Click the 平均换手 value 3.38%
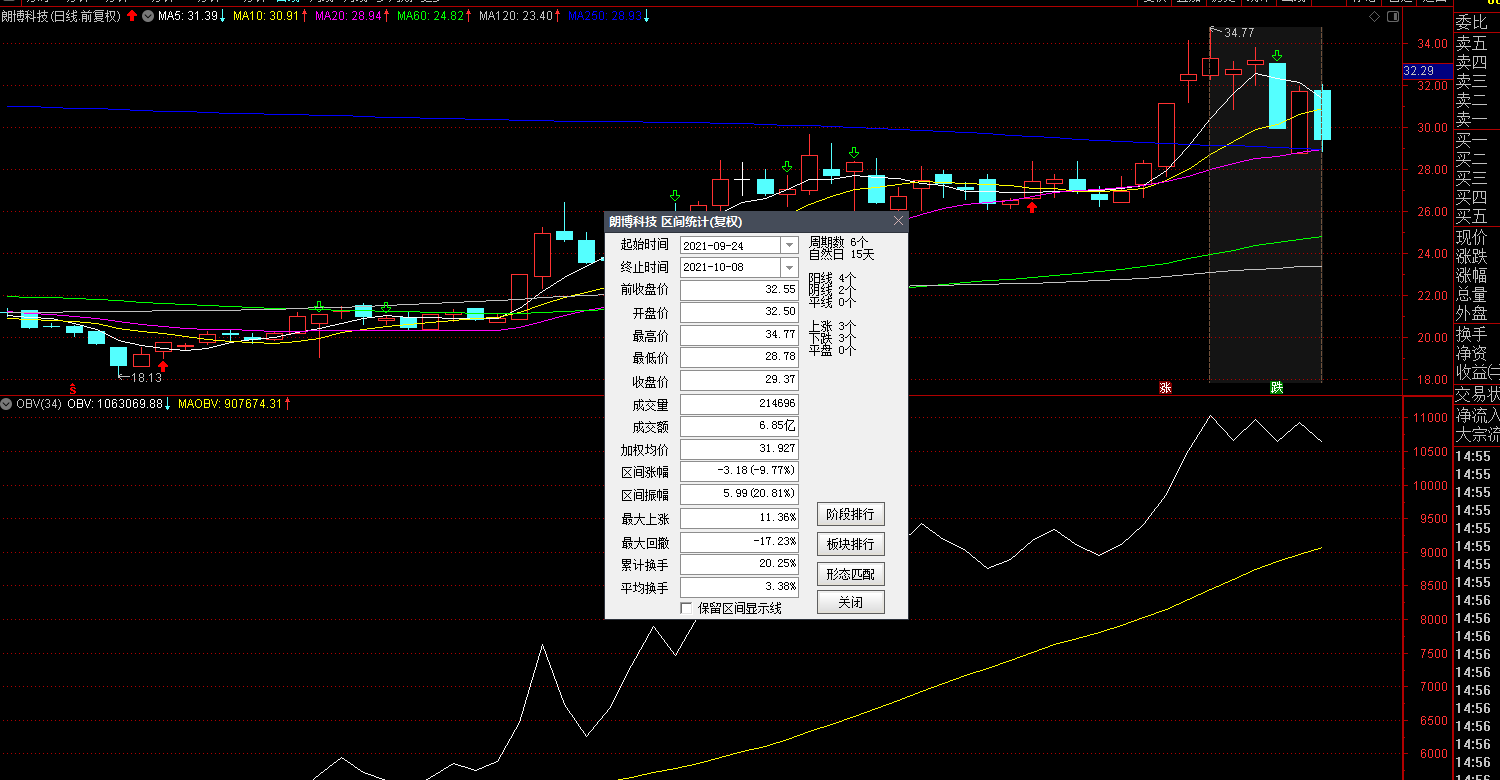This screenshot has width=1500, height=780. [739, 588]
